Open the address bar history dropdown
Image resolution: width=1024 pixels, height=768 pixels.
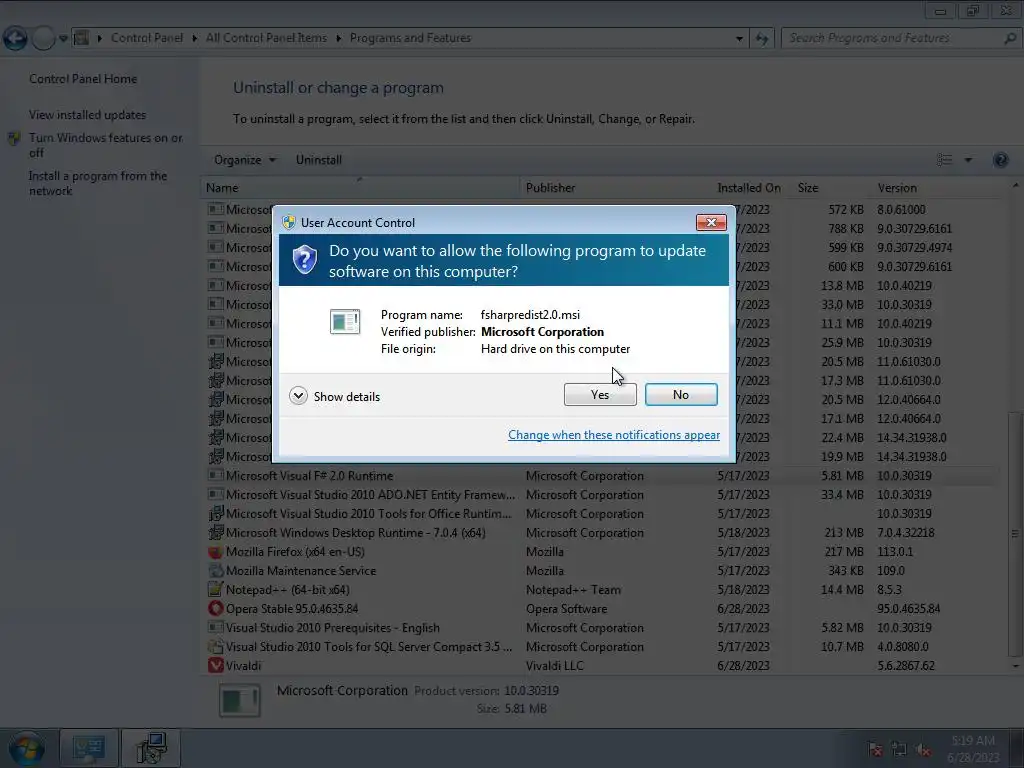coord(739,39)
